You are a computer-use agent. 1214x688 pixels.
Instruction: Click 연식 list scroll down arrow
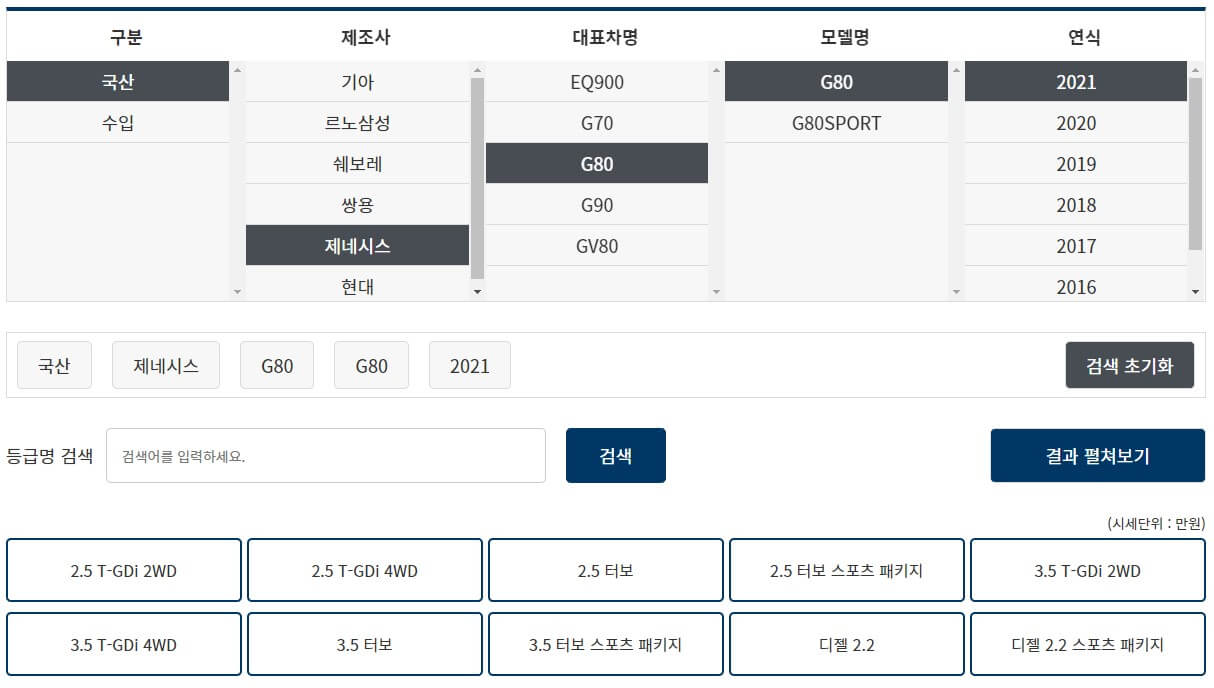[x=1195, y=292]
